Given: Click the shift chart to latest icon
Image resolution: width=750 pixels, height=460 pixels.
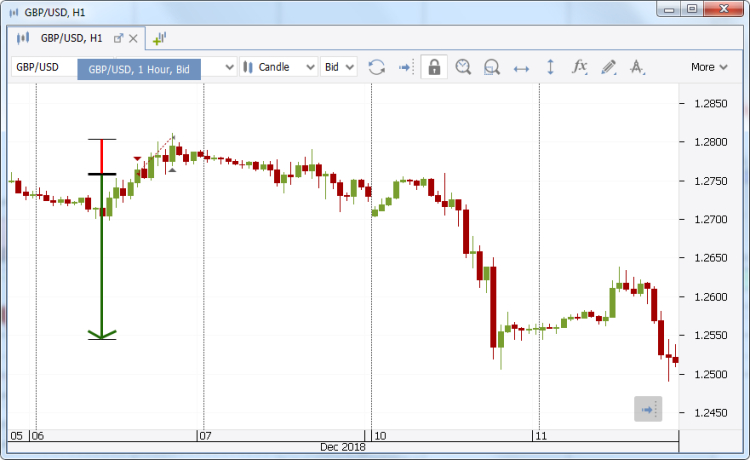Looking at the screenshot, I should point(405,67).
